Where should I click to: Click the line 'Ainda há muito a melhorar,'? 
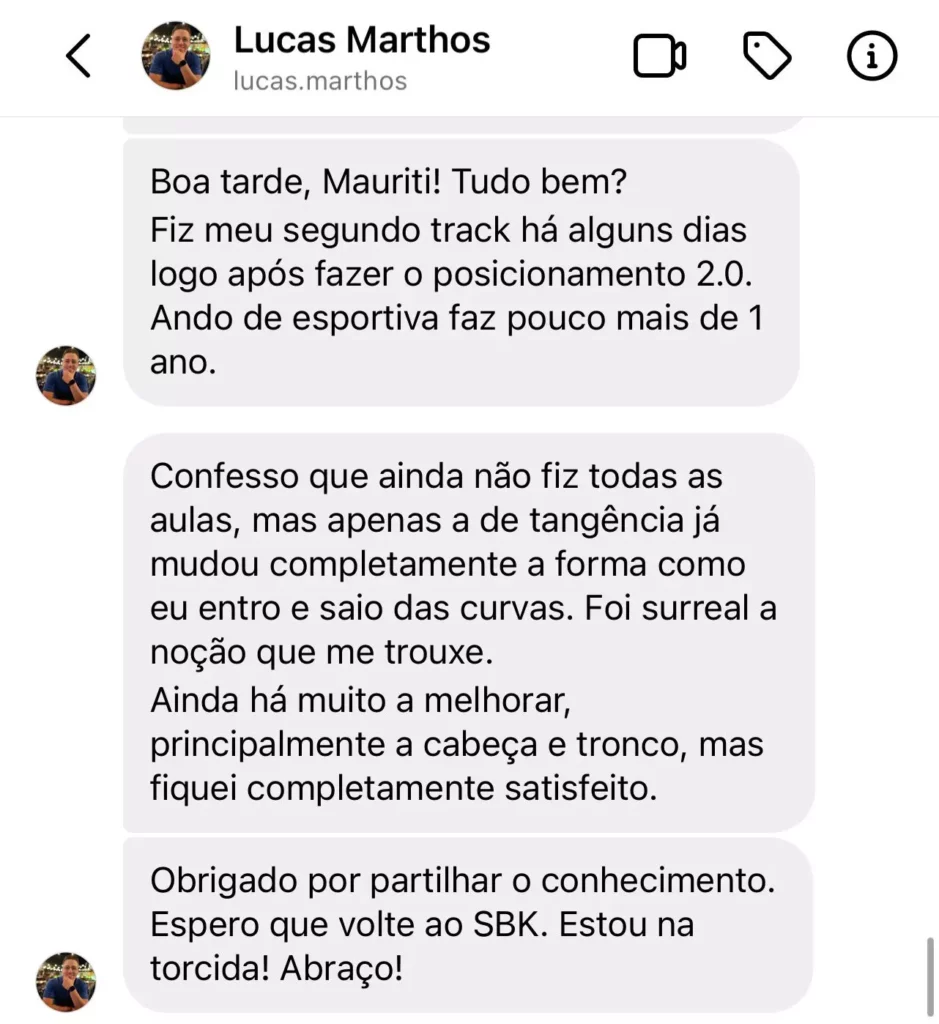(360, 701)
